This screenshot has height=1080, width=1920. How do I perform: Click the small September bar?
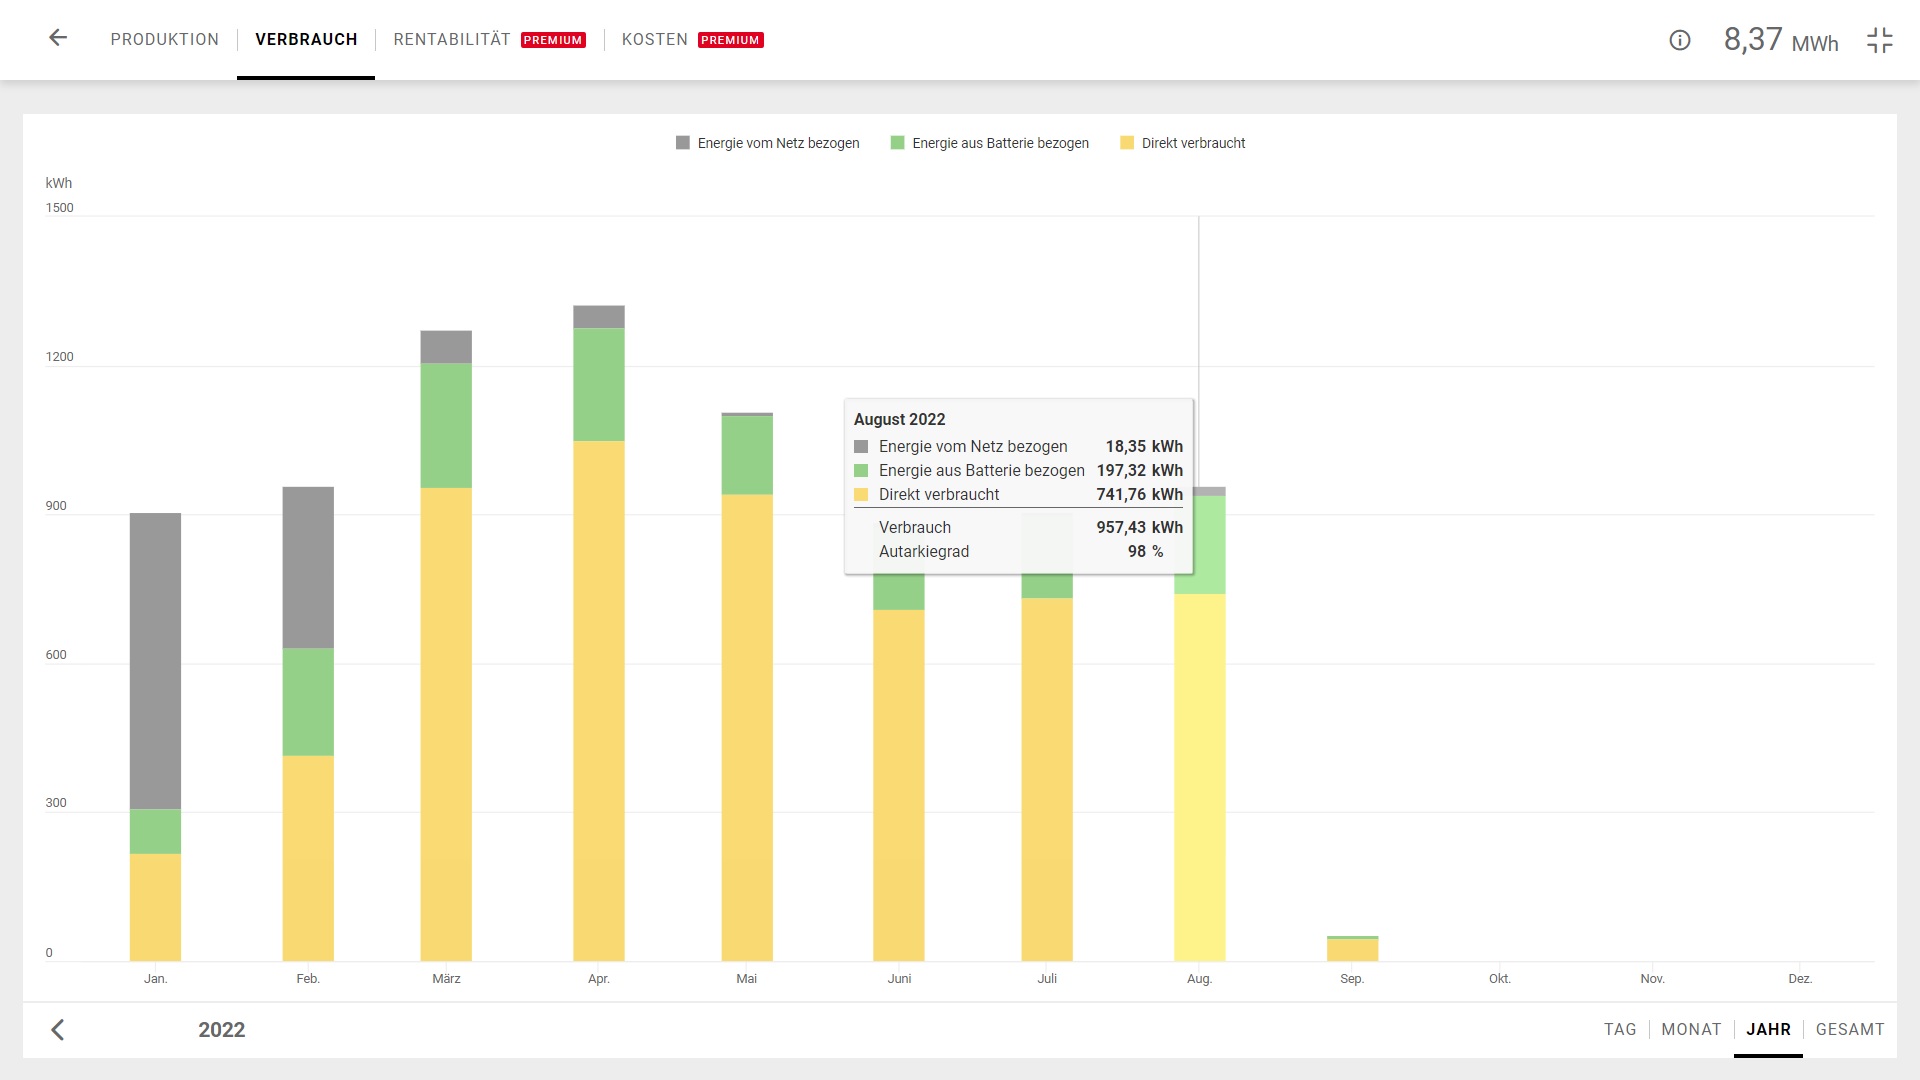1352,950
